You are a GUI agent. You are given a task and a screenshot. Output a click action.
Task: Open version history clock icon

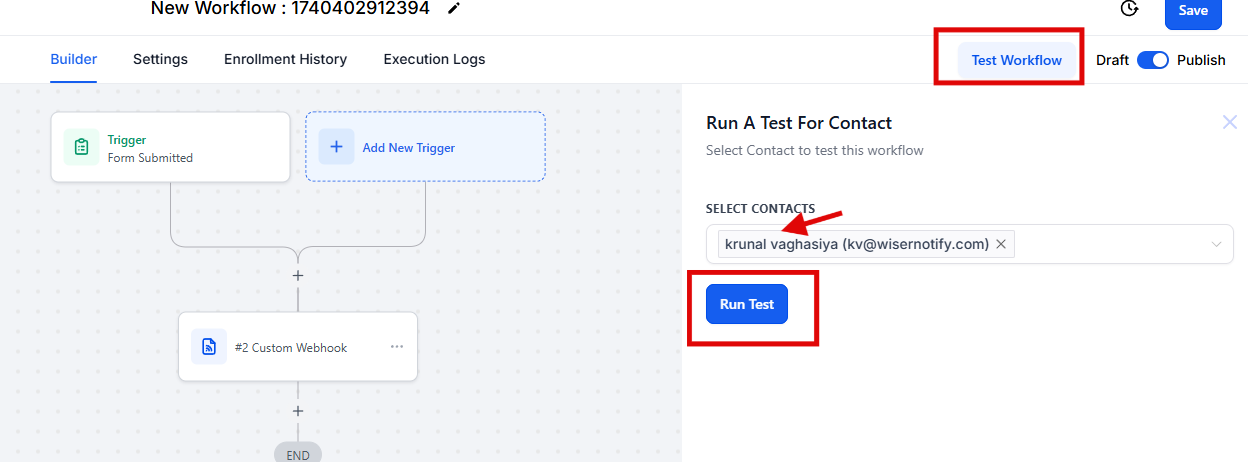click(1129, 9)
